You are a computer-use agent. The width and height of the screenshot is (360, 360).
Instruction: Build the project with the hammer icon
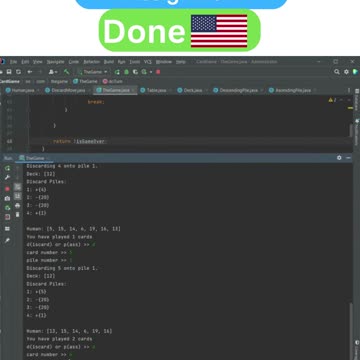point(67,72)
